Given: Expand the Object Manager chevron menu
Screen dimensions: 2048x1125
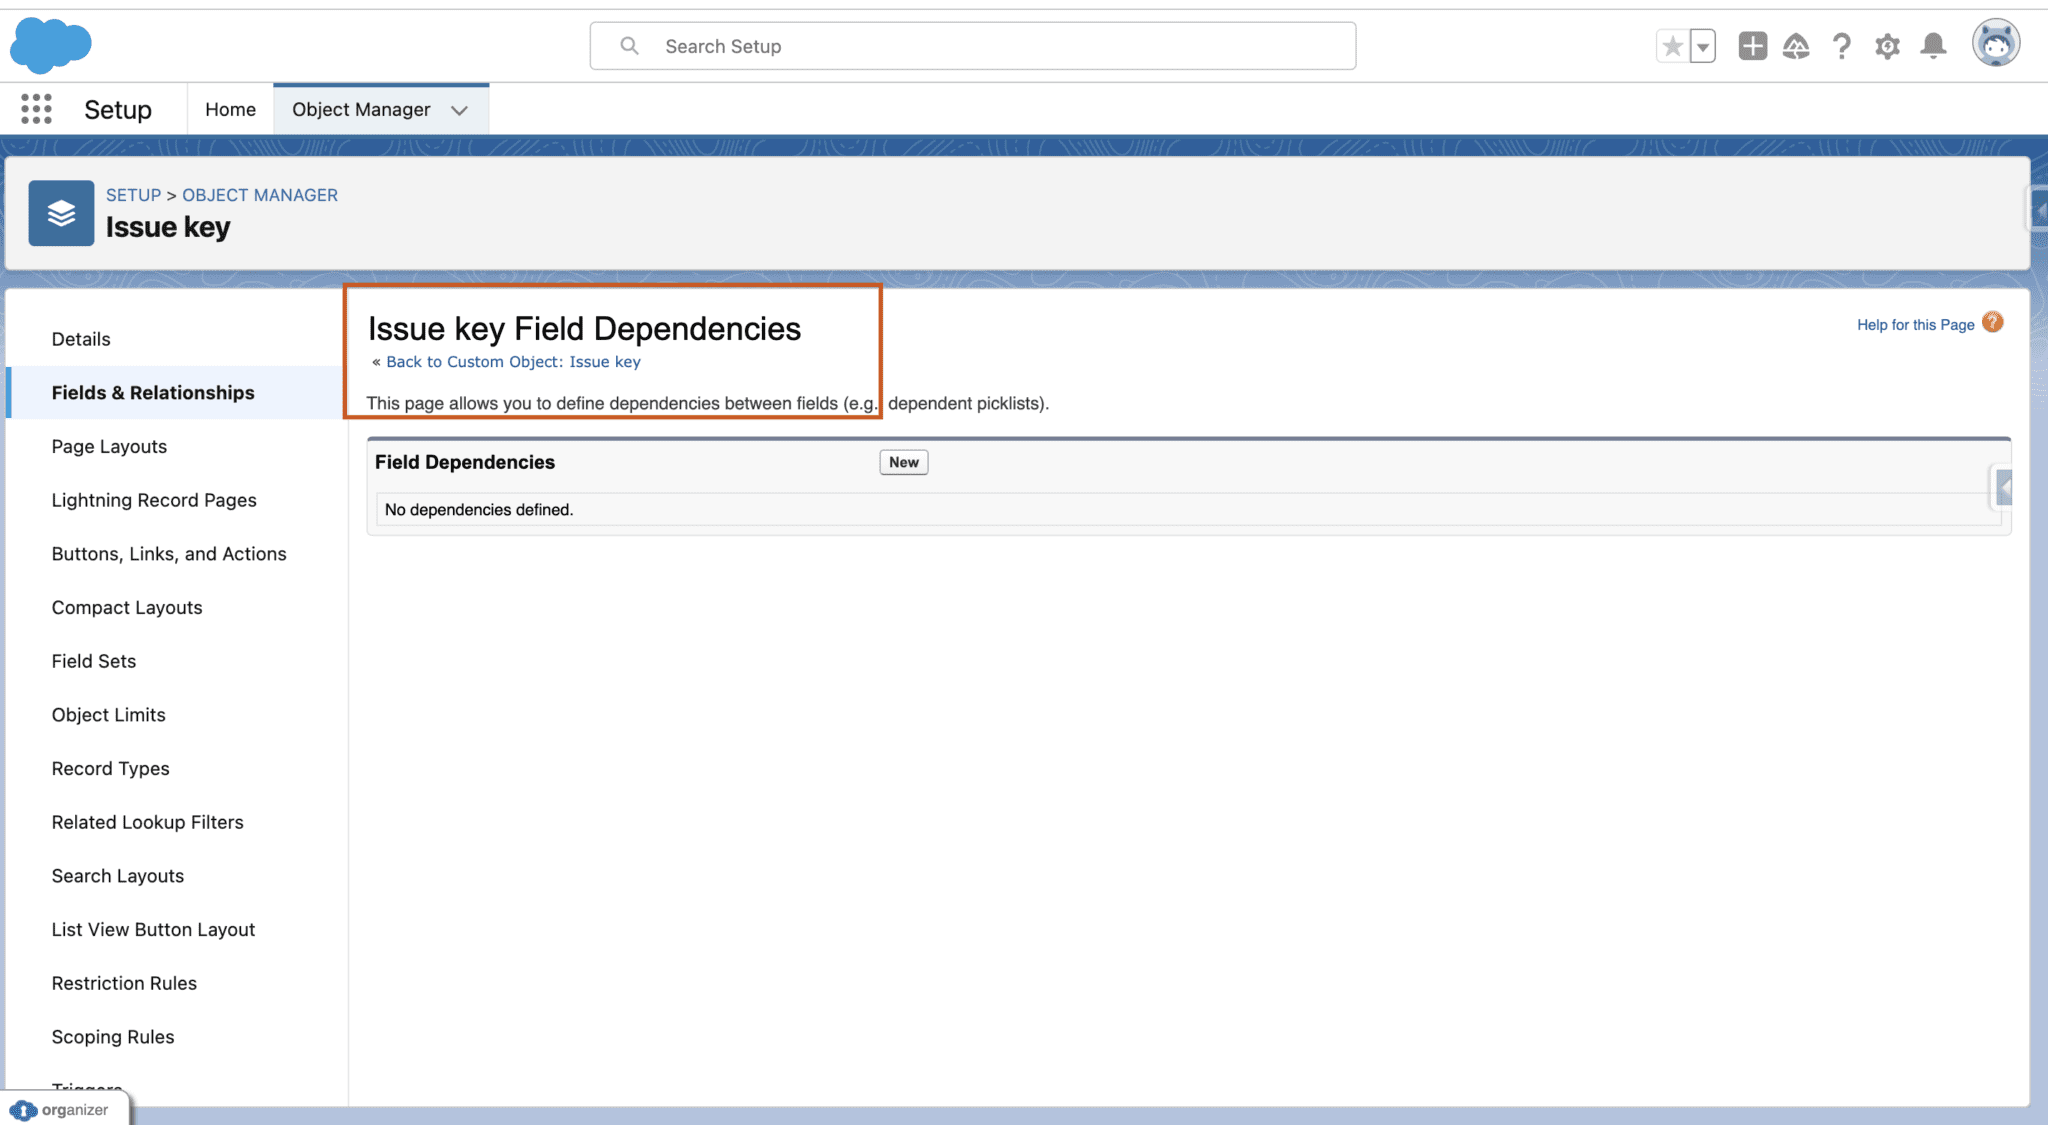Looking at the screenshot, I should pos(459,110).
